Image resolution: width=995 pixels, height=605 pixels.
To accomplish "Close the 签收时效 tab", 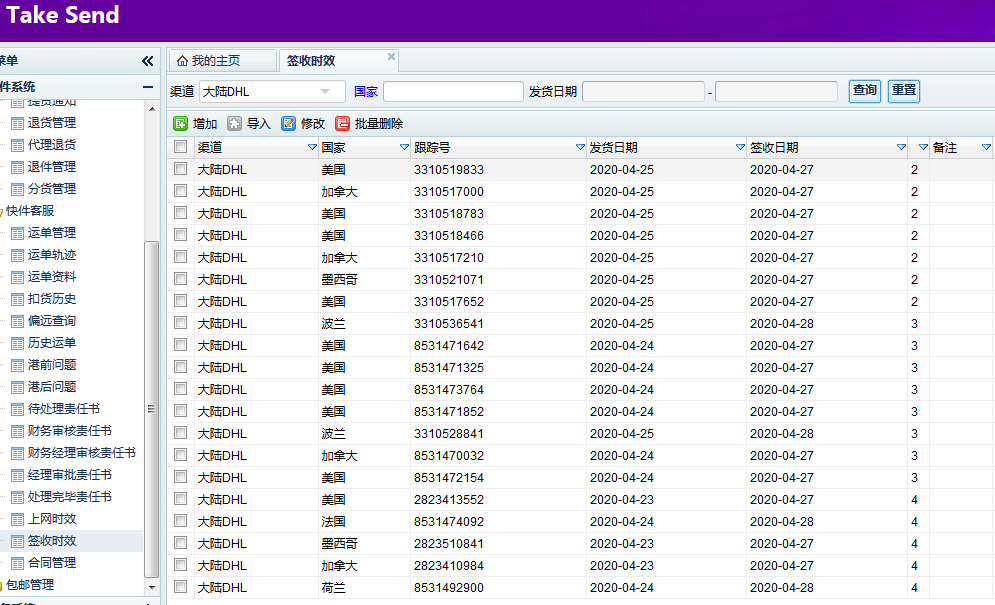I will point(391,57).
